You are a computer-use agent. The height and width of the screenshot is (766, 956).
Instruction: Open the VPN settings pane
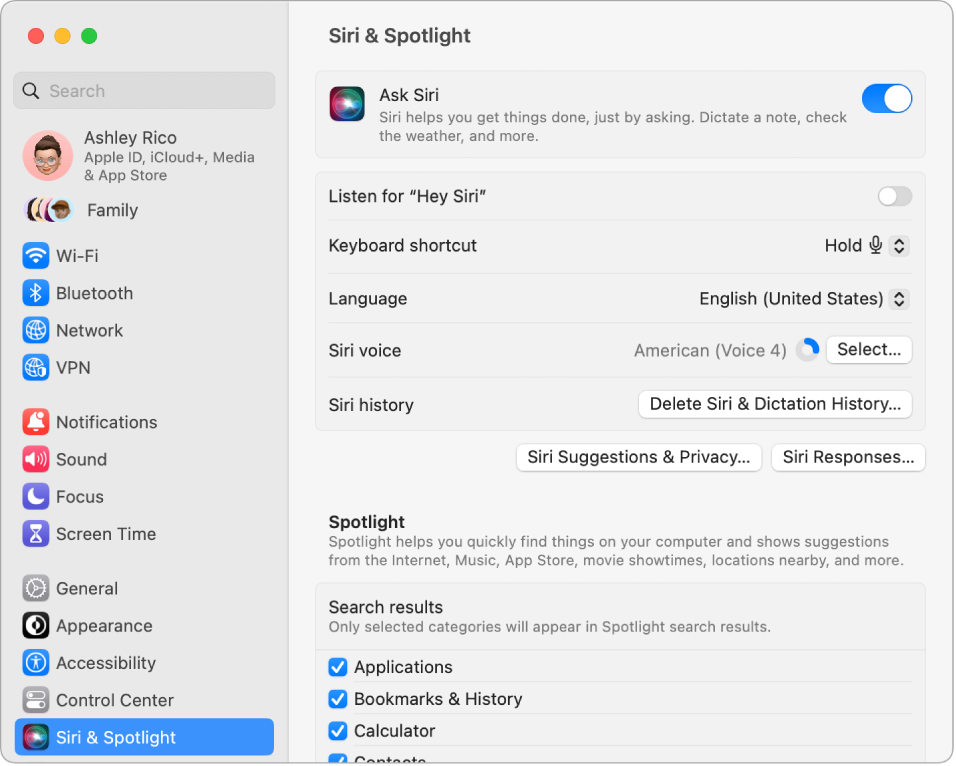(34, 368)
